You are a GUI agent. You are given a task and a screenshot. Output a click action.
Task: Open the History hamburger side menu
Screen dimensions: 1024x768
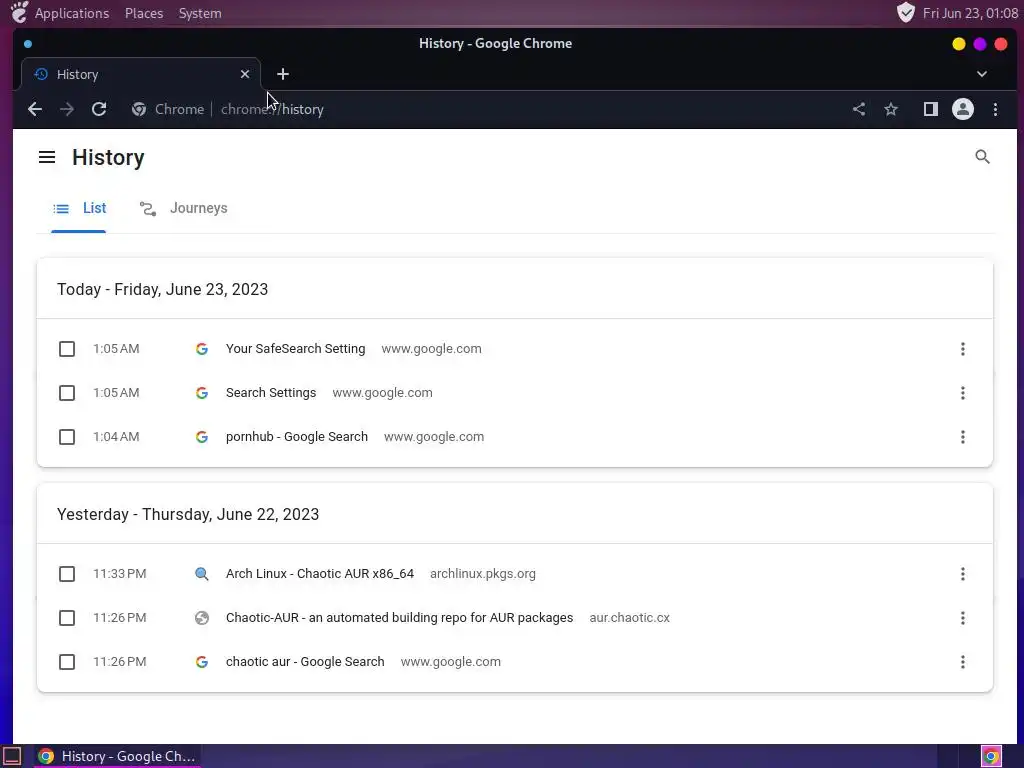(x=47, y=157)
